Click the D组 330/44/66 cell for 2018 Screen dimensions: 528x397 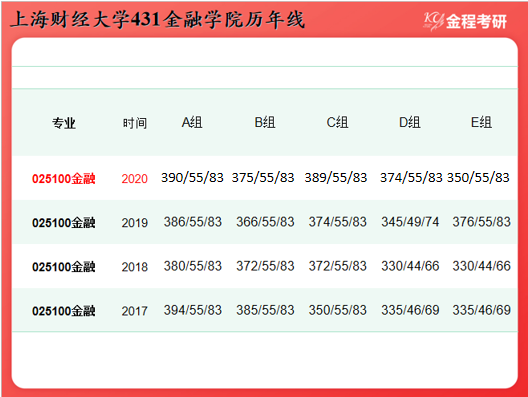(410, 266)
